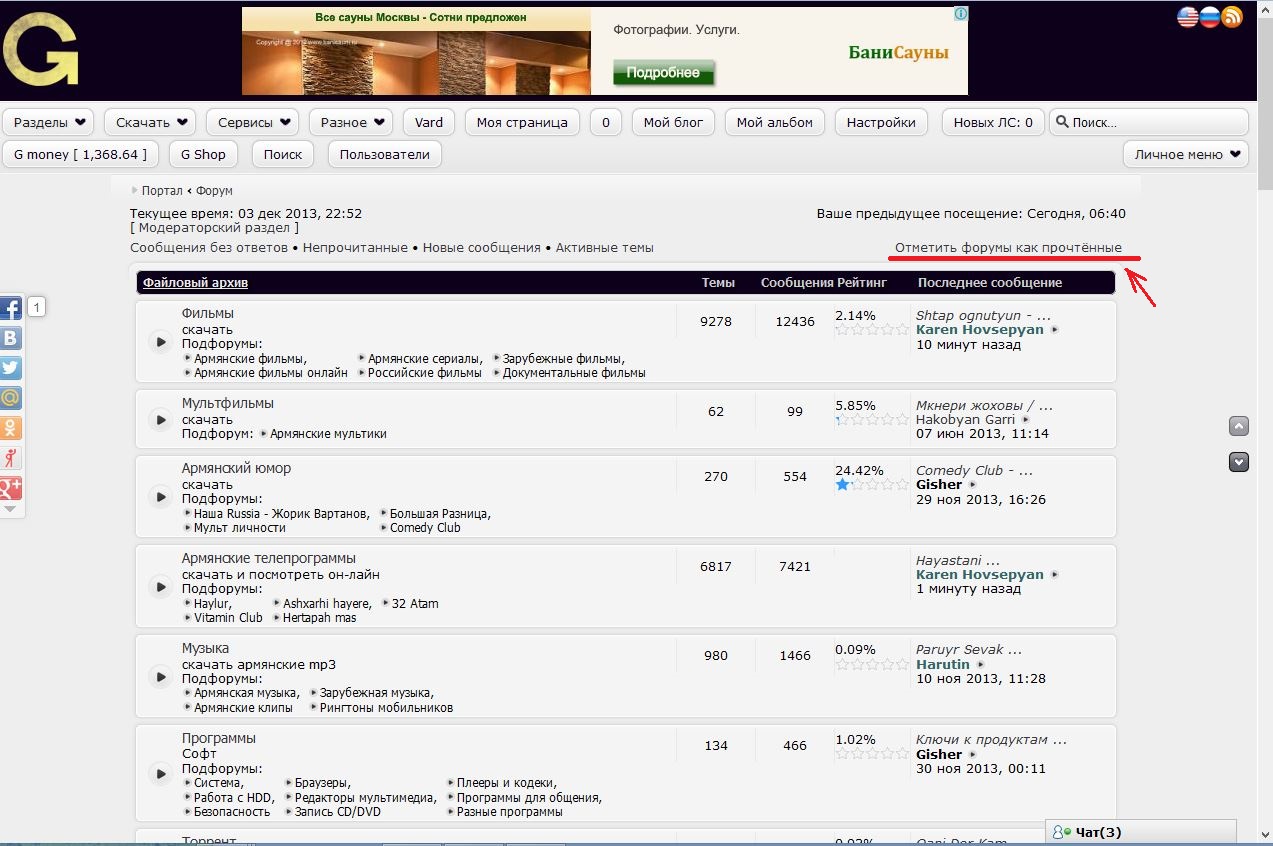Click Отметить форумы как прочтённые link

1008,248
